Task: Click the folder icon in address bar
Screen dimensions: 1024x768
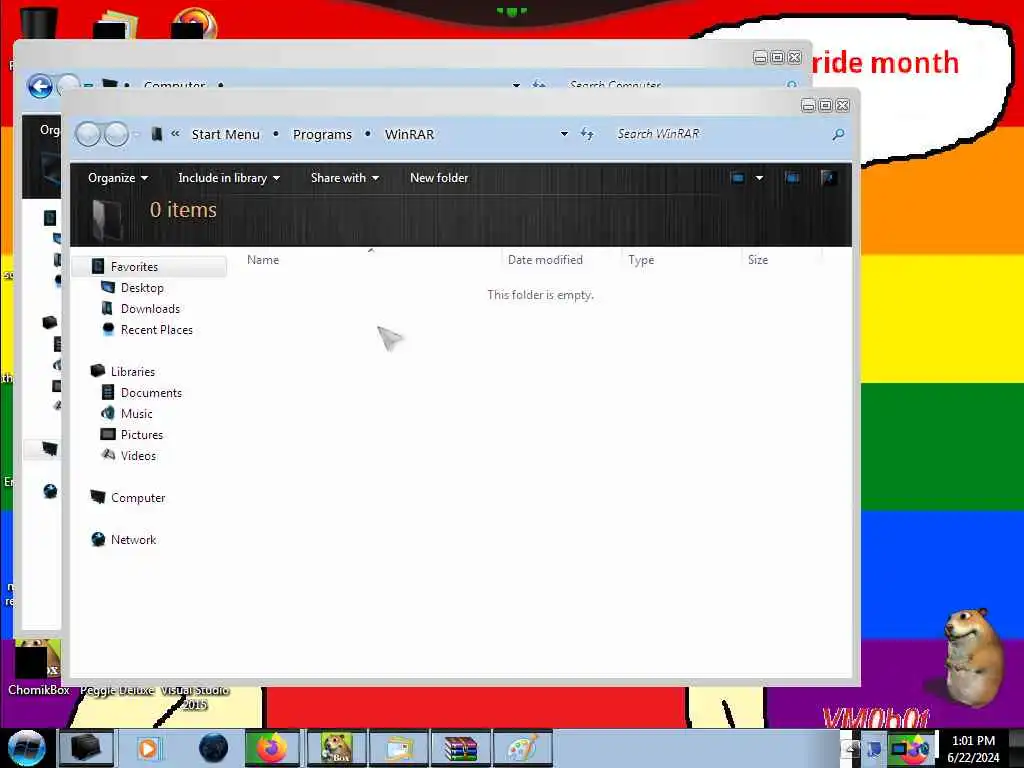Action: point(156,134)
